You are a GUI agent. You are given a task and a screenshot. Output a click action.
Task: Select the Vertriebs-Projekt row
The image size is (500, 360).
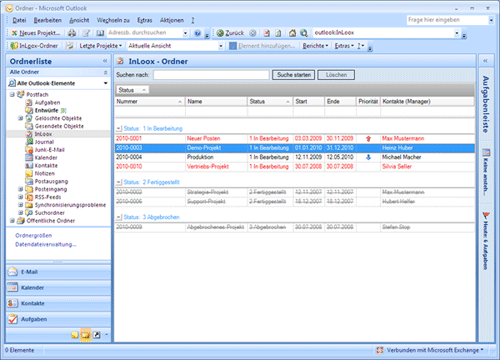[295, 167]
